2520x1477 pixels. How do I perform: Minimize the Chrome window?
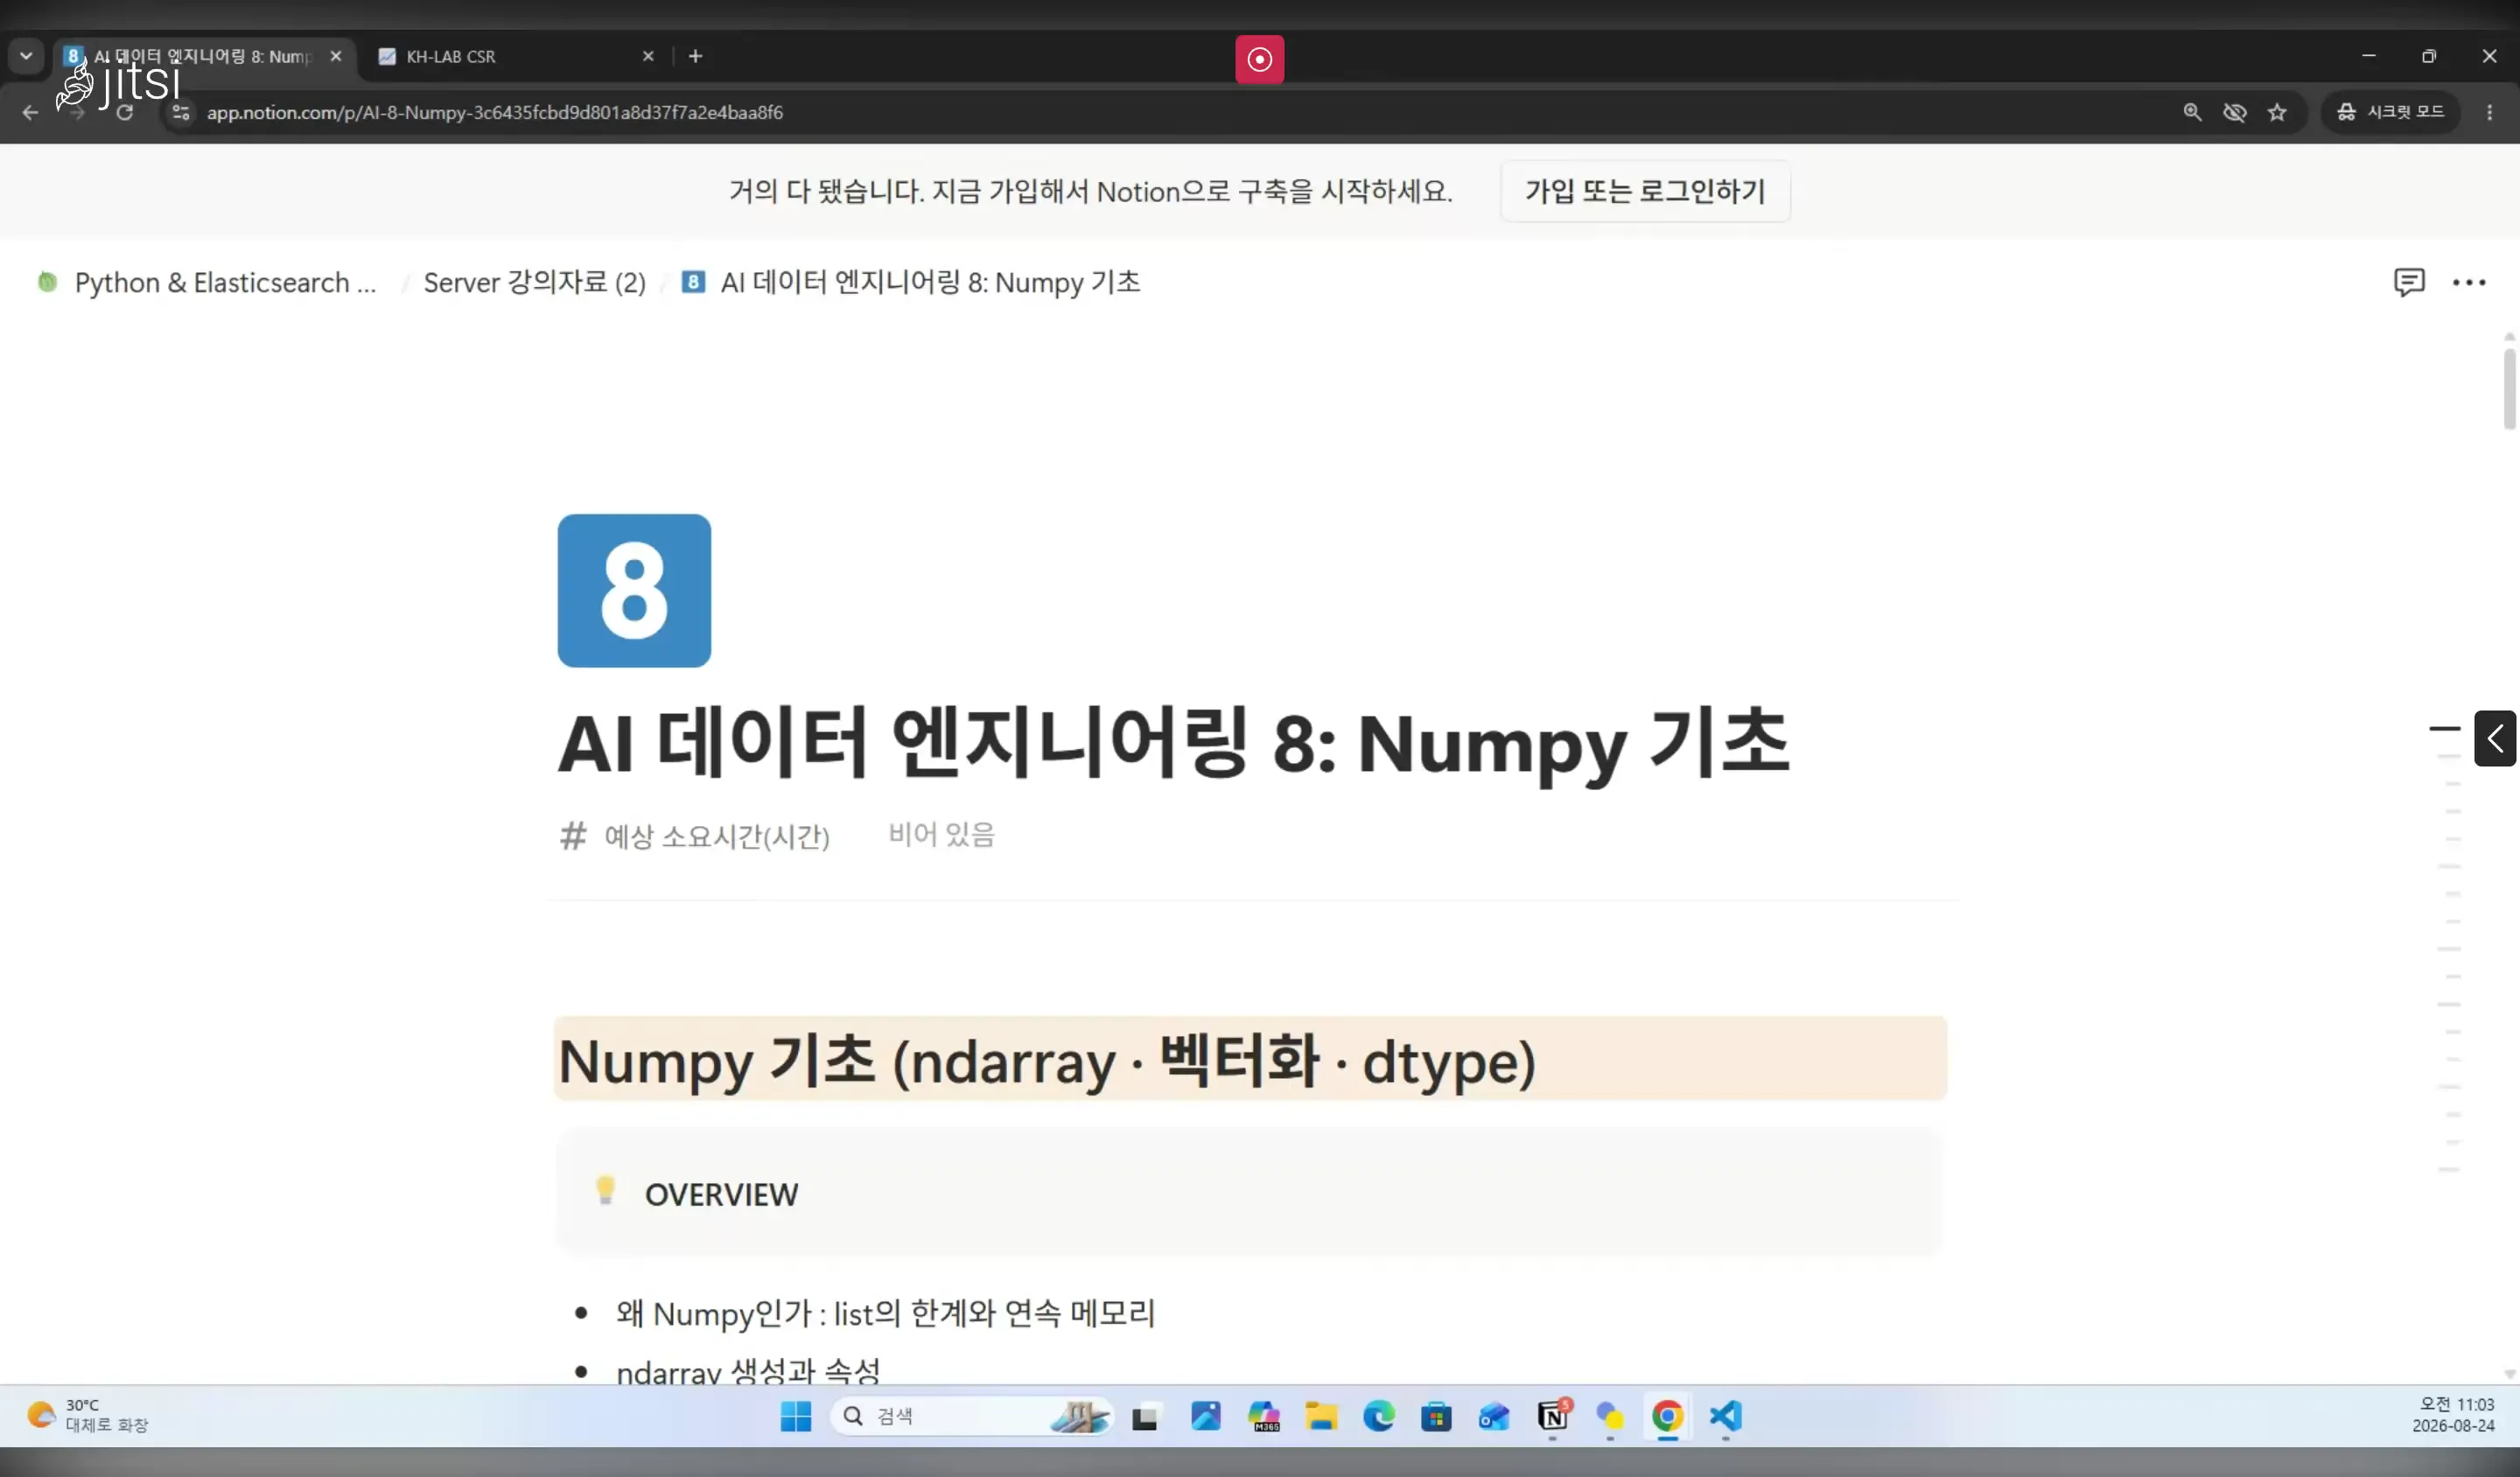click(x=2368, y=56)
